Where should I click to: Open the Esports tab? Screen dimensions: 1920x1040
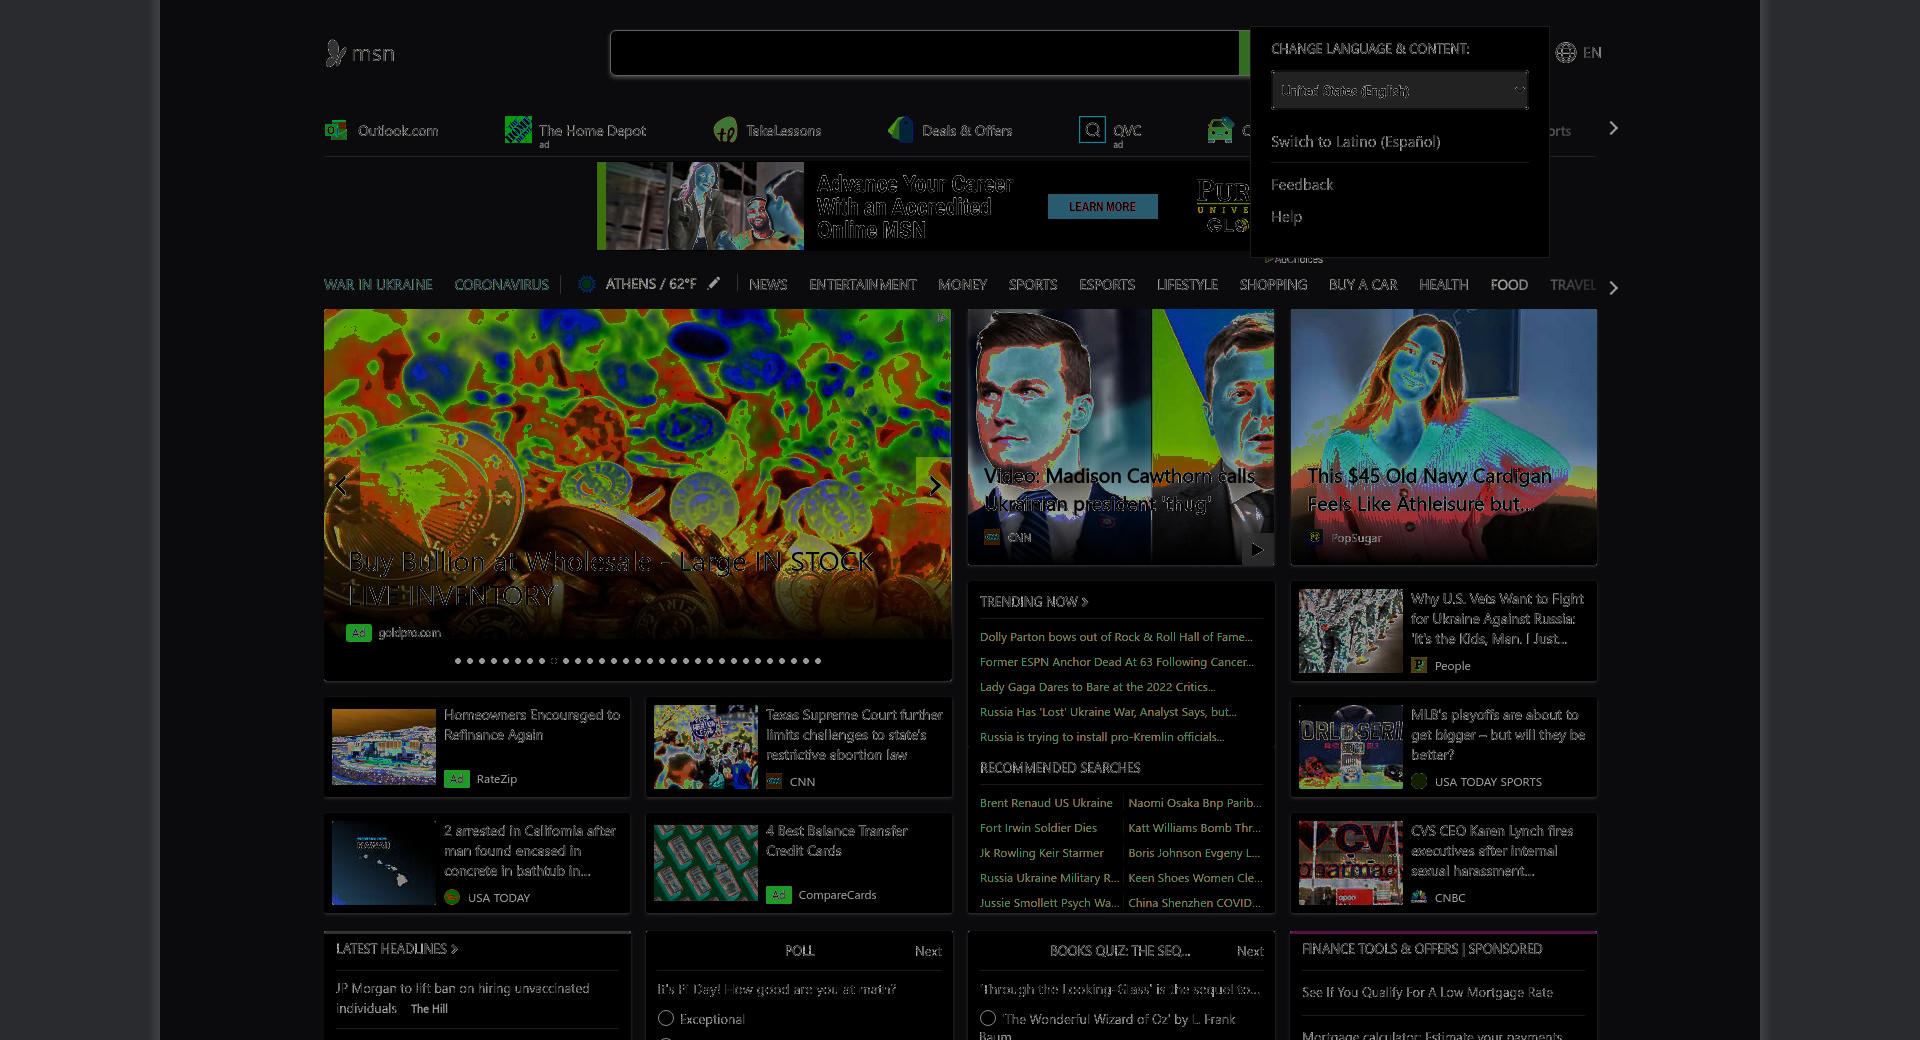pos(1106,284)
